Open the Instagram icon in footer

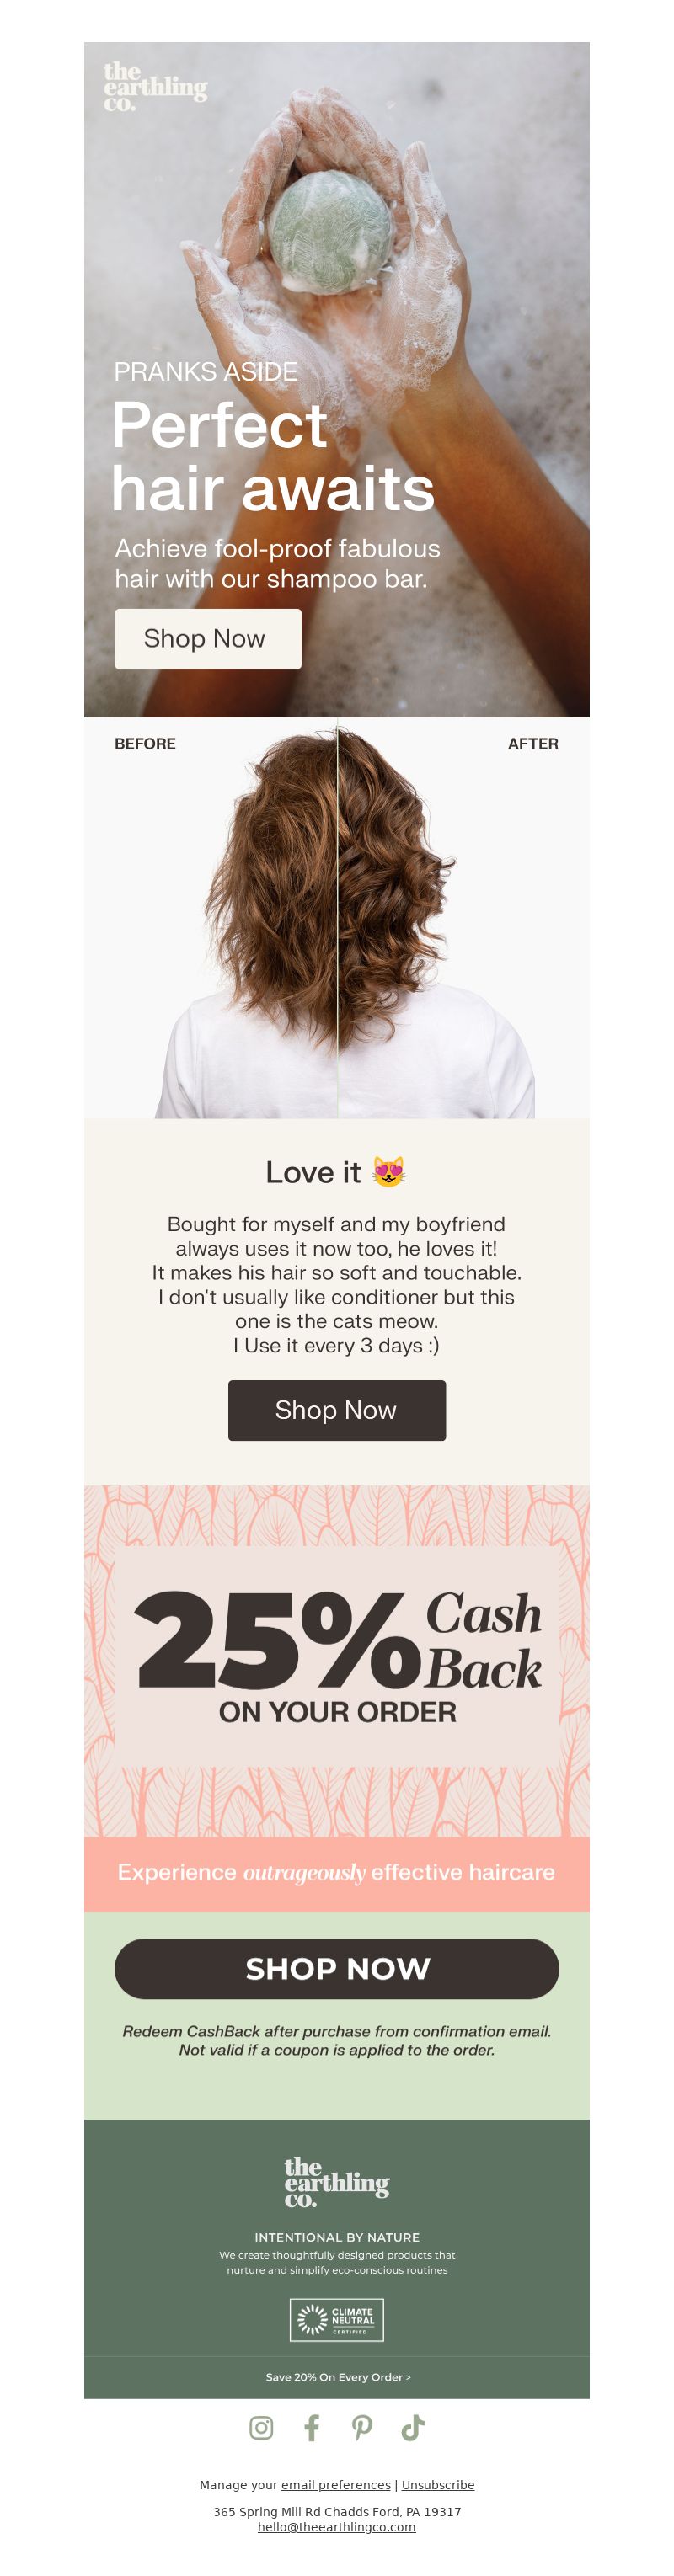[x=261, y=2428]
